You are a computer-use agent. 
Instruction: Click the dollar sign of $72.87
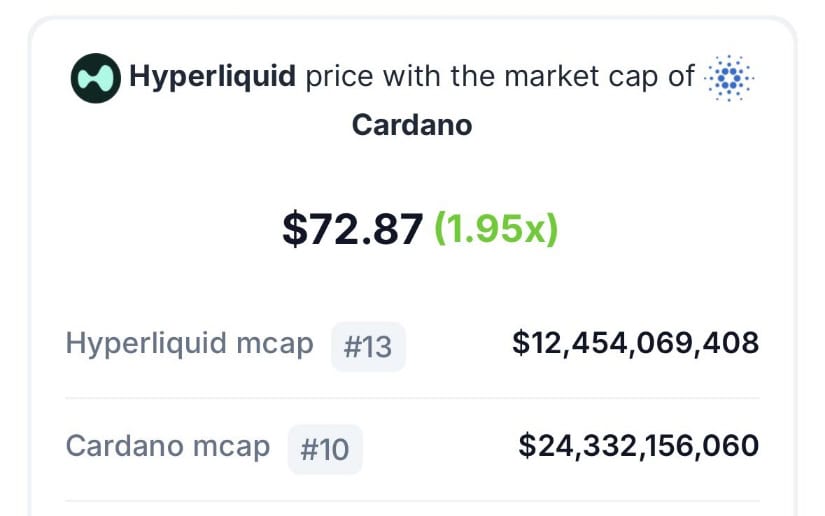tap(295, 229)
